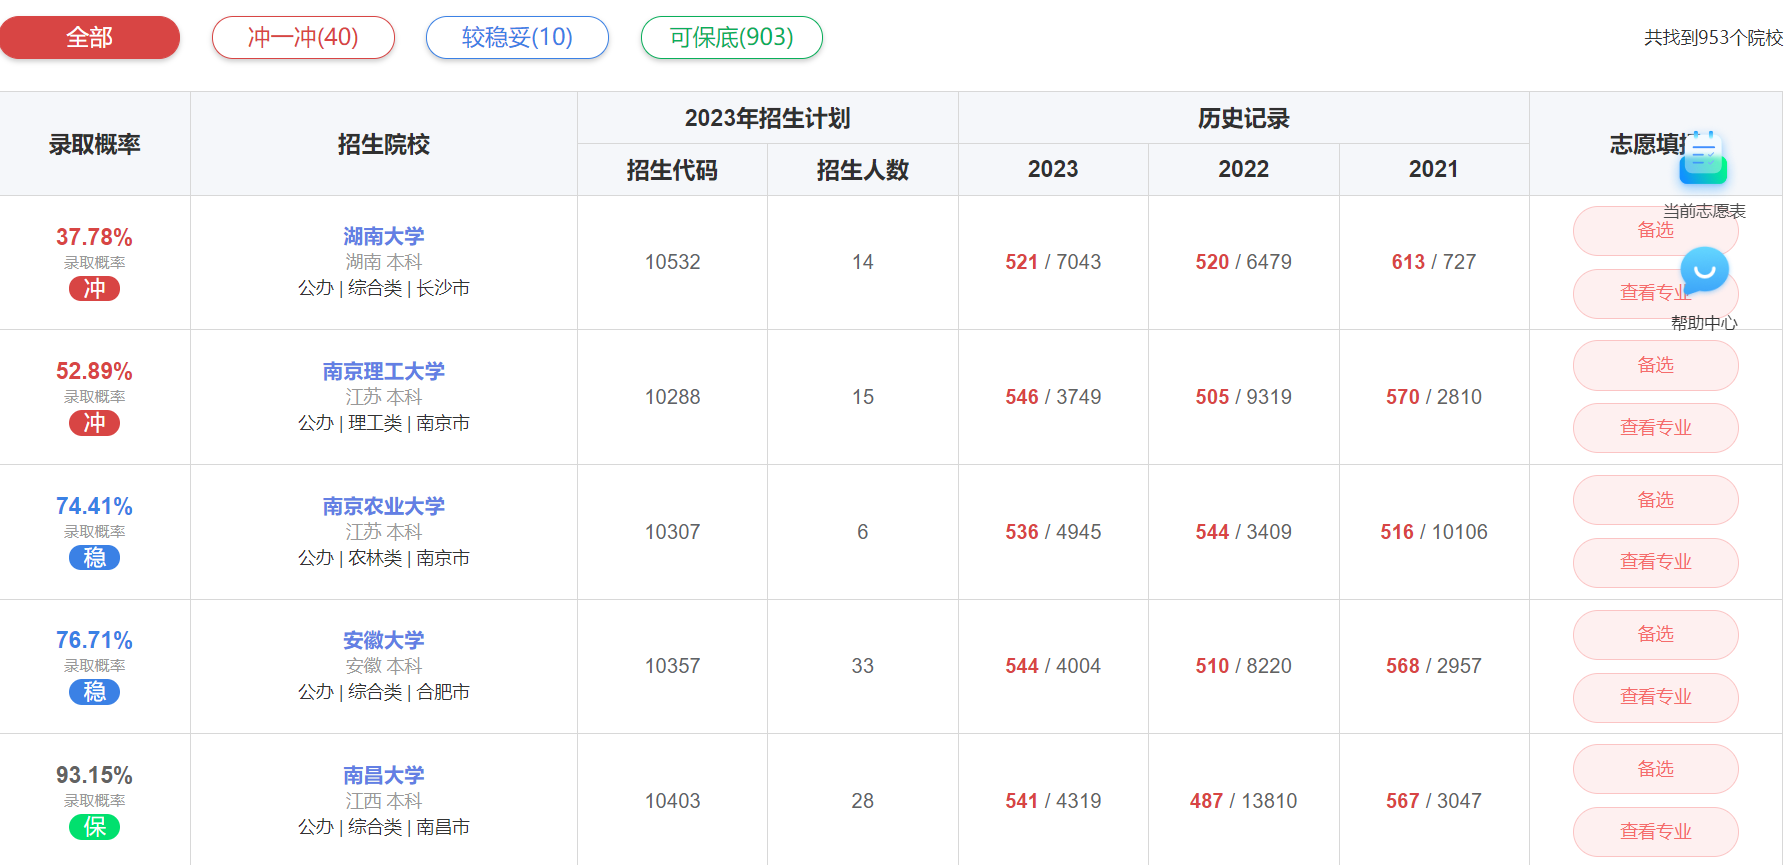Click the 37.78% admission probability
Viewport: 1786px width, 865px height.
[94, 237]
